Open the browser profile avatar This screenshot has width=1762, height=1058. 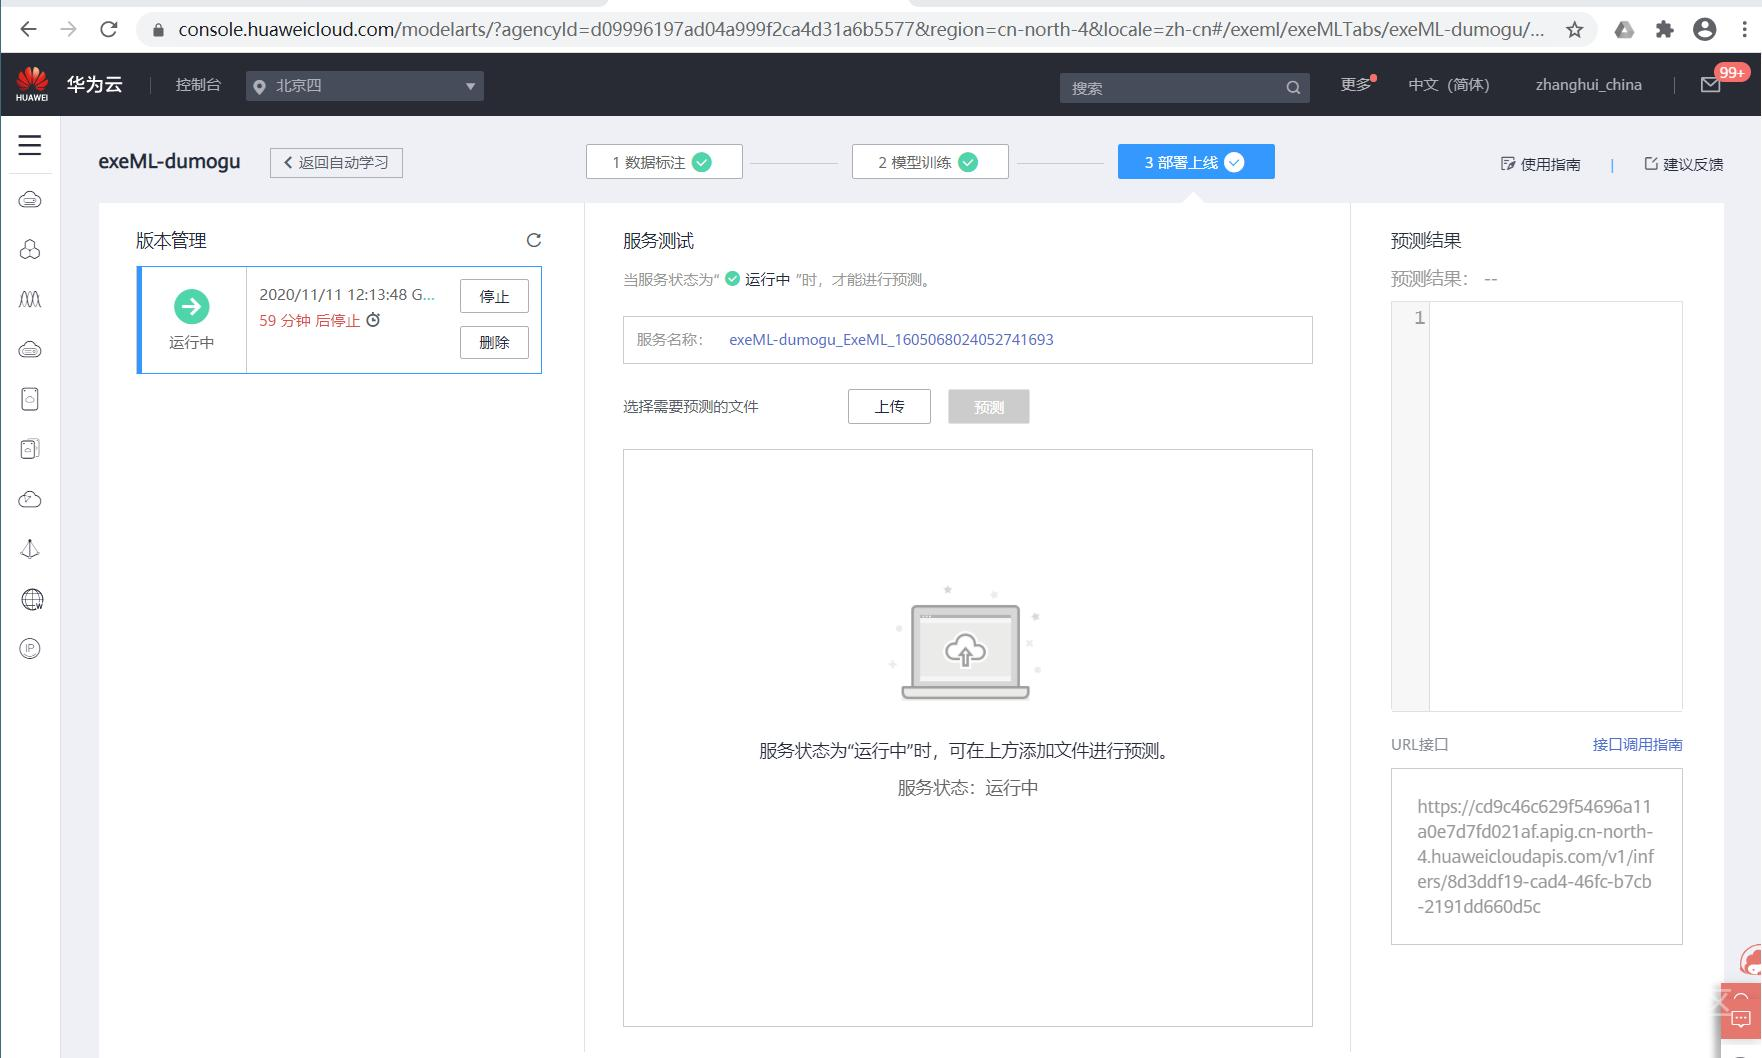coord(1705,29)
